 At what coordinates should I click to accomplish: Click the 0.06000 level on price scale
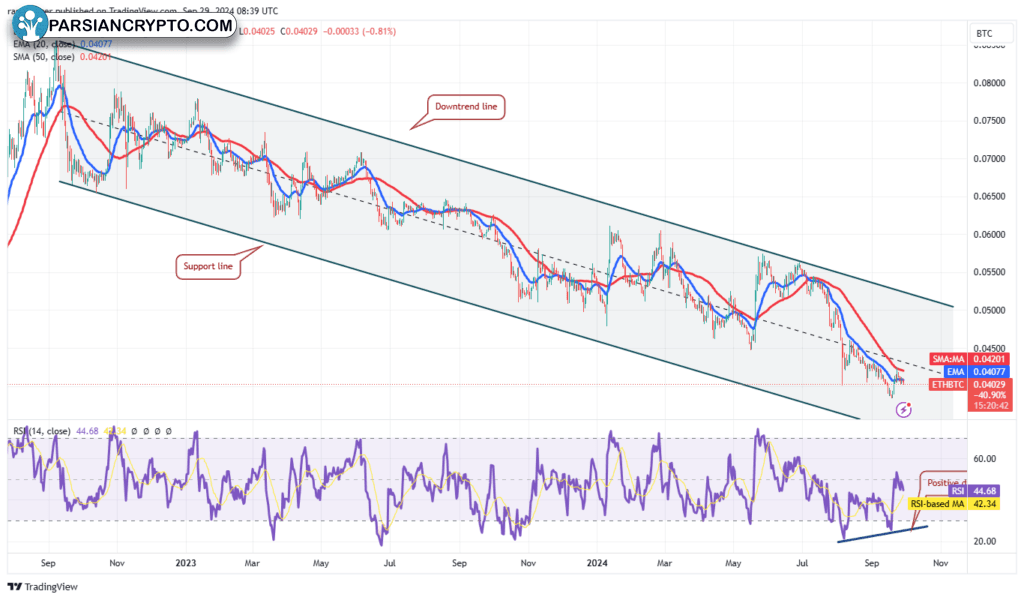tap(988, 235)
